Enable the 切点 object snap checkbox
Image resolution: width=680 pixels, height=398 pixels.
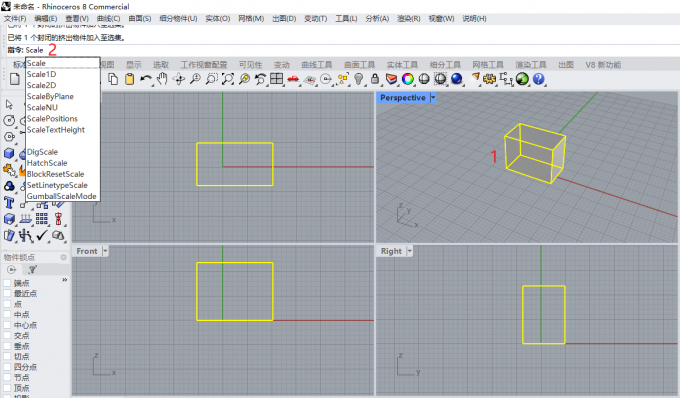7,356
